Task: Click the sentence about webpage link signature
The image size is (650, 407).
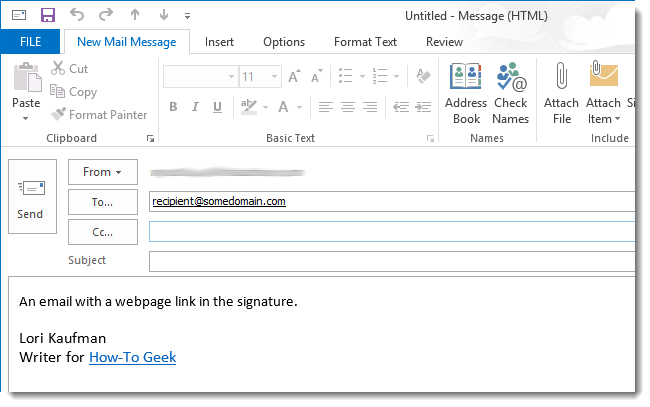Action: (158, 301)
